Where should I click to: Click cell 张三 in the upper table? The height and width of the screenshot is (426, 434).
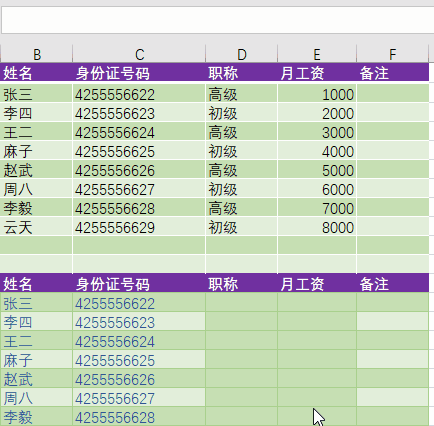tap(36, 93)
